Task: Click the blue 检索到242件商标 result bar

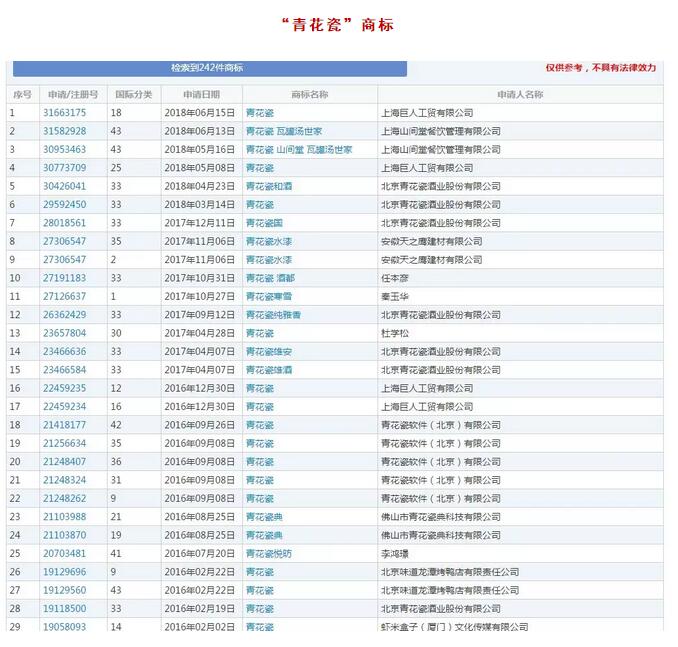Action: 210,68
